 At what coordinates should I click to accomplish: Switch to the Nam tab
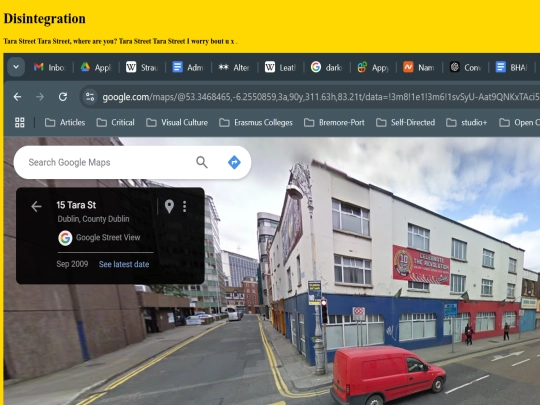click(x=419, y=67)
